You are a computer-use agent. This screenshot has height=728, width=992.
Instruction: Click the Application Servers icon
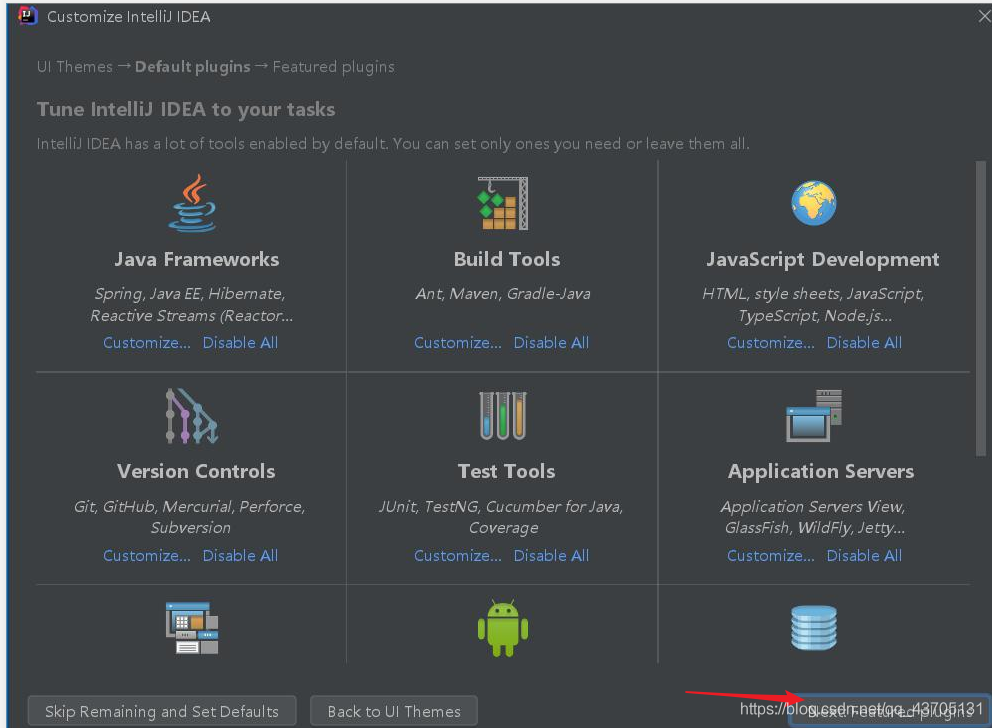tap(814, 416)
